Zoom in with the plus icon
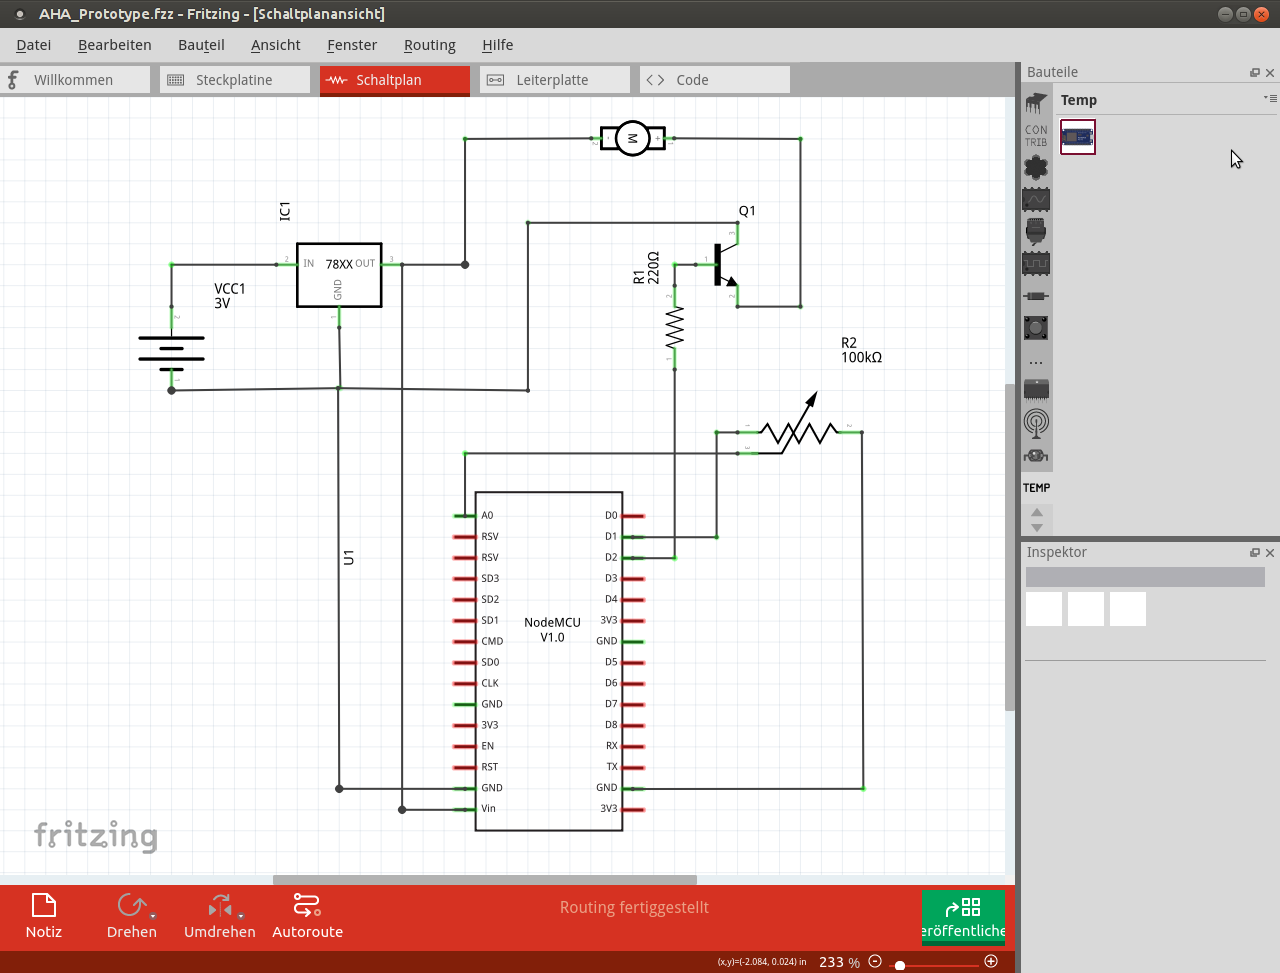This screenshot has height=973, width=1280. coord(991,961)
